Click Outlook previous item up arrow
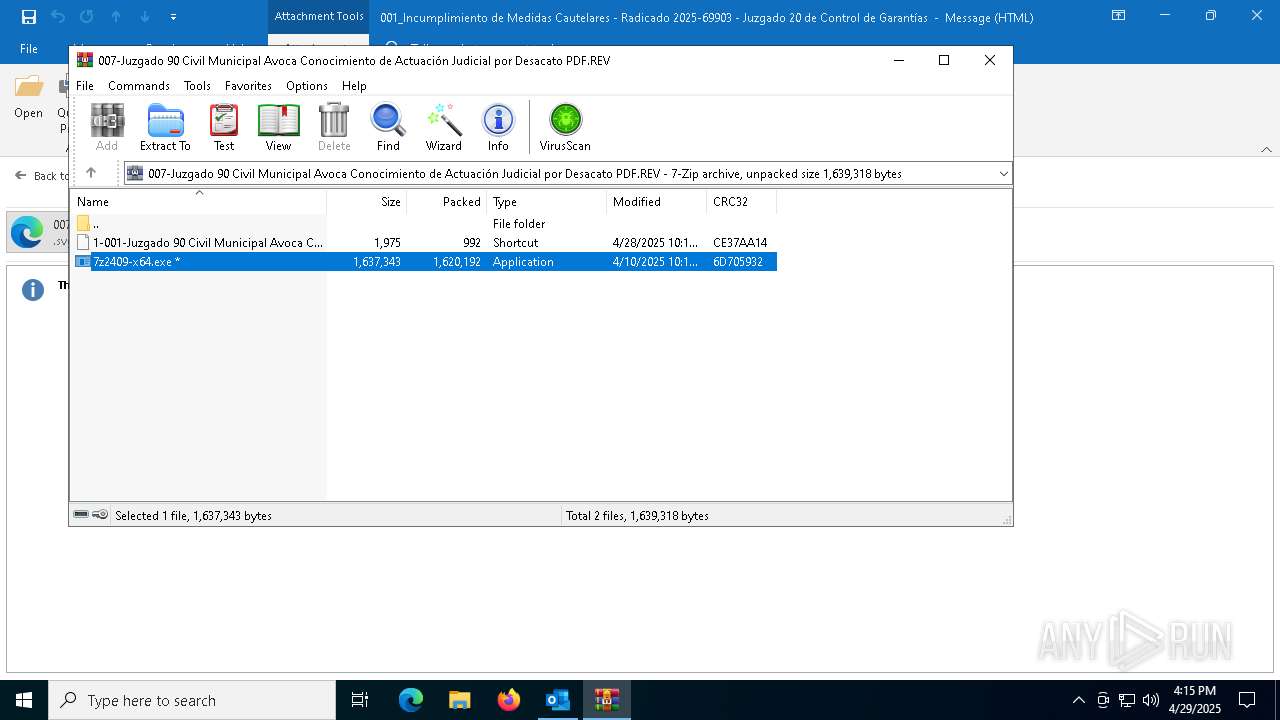This screenshot has width=1280, height=720. point(116,17)
